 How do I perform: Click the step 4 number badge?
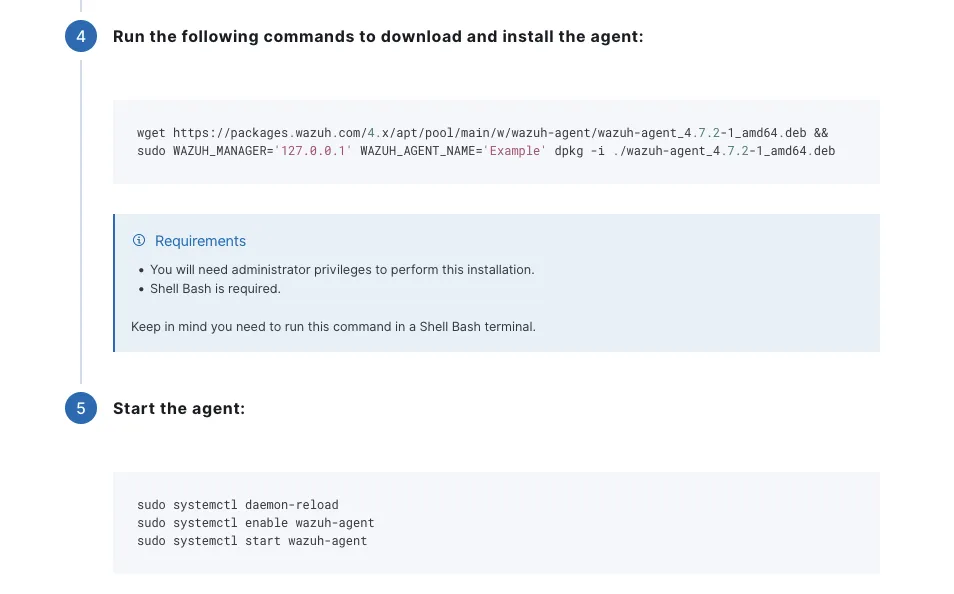coord(81,37)
